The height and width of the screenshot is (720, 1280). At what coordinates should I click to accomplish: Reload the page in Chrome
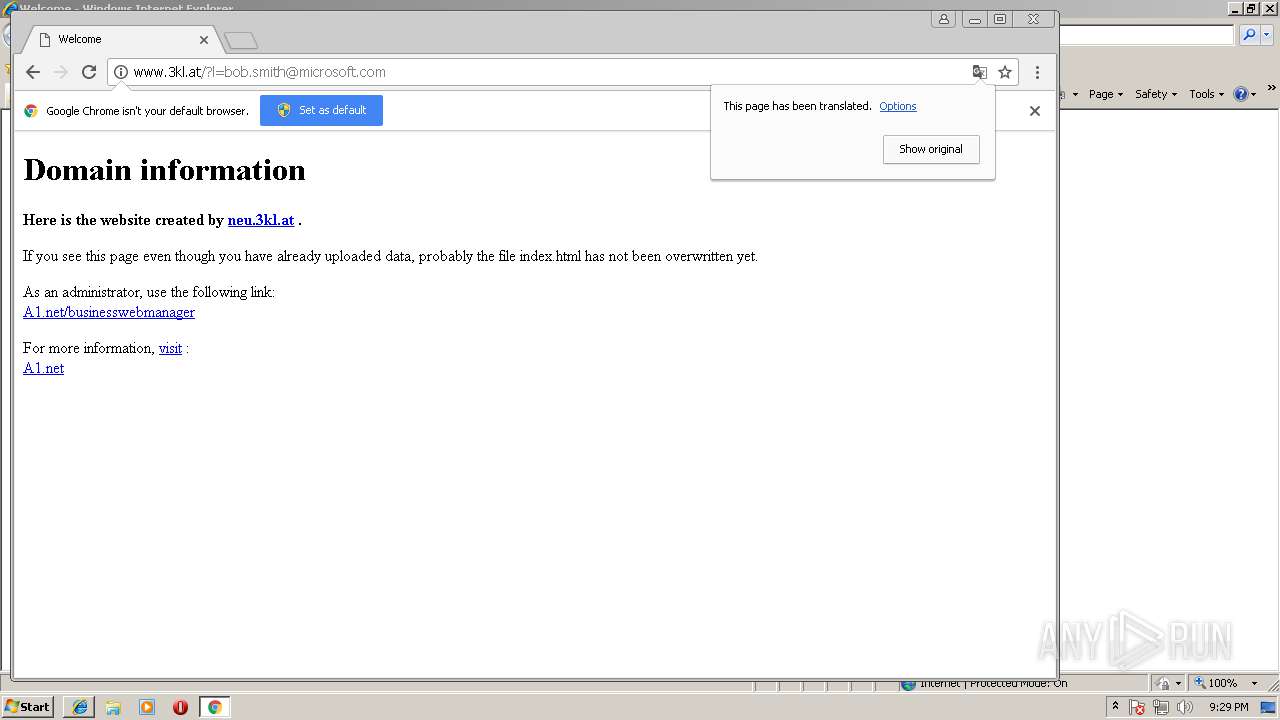[89, 72]
